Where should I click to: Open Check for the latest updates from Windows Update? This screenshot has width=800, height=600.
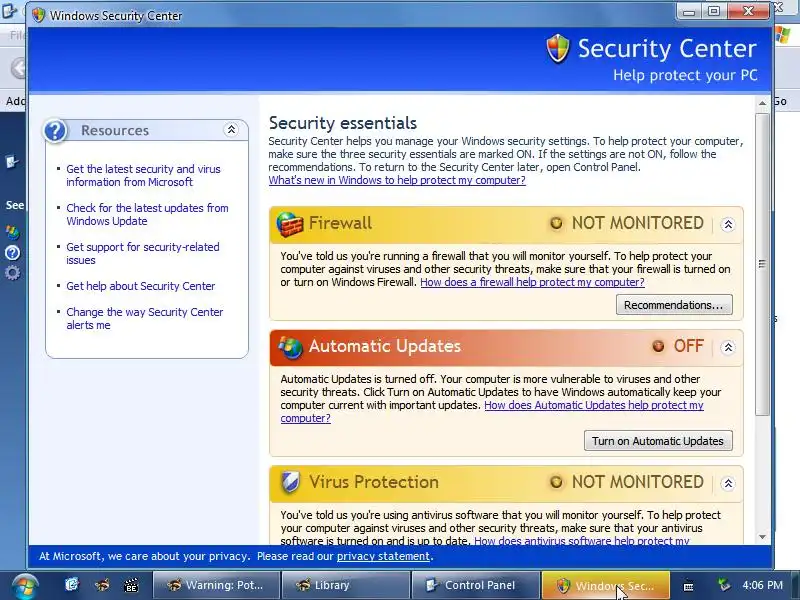pyautogui.click(x=147, y=215)
